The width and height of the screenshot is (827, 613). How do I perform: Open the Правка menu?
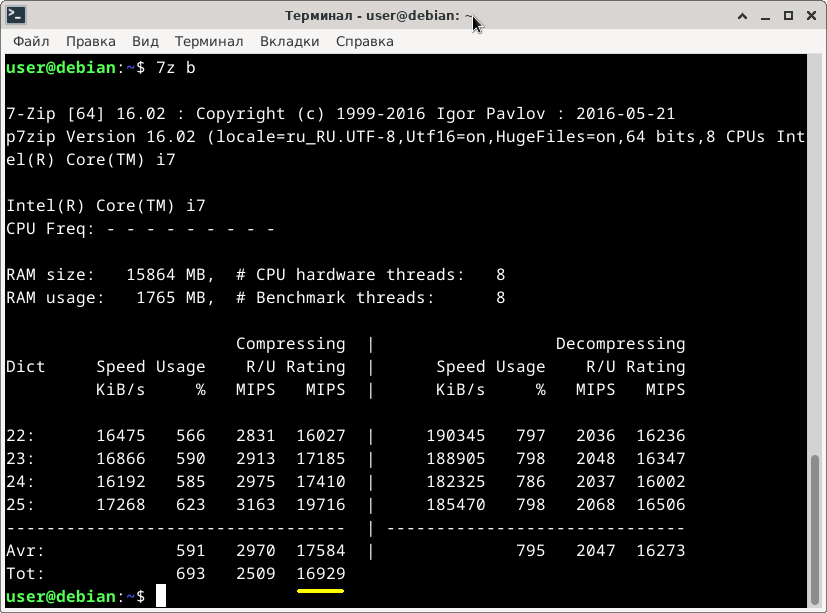click(x=91, y=41)
